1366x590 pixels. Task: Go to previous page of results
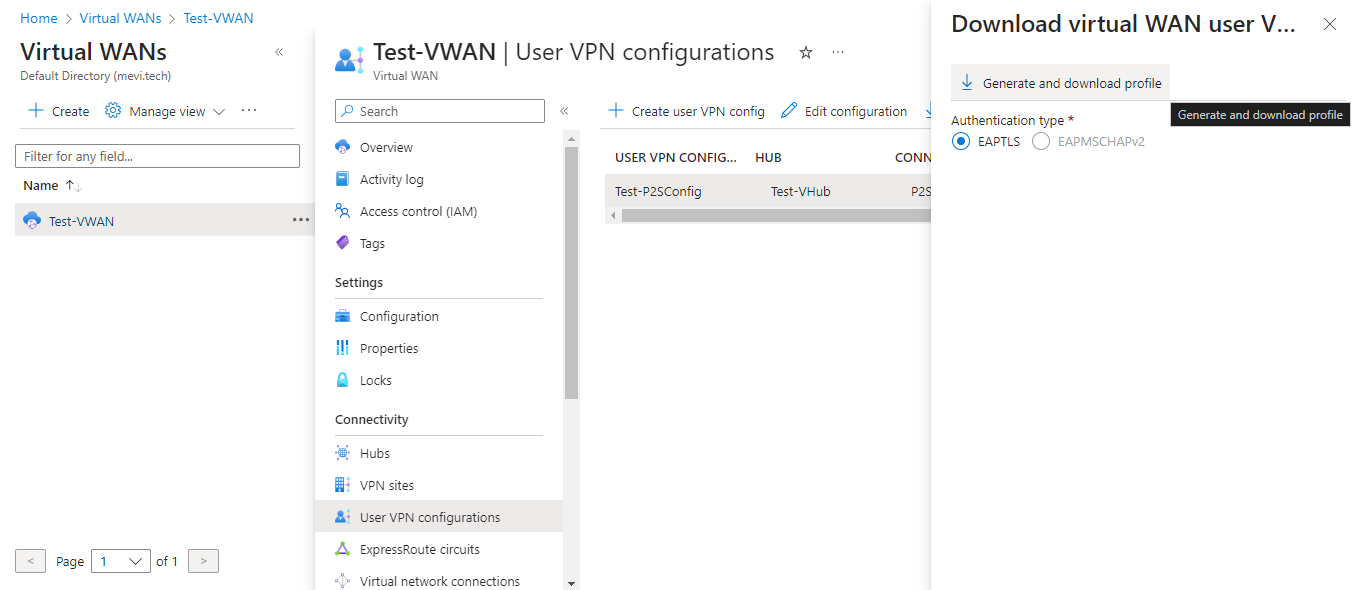pos(30,561)
